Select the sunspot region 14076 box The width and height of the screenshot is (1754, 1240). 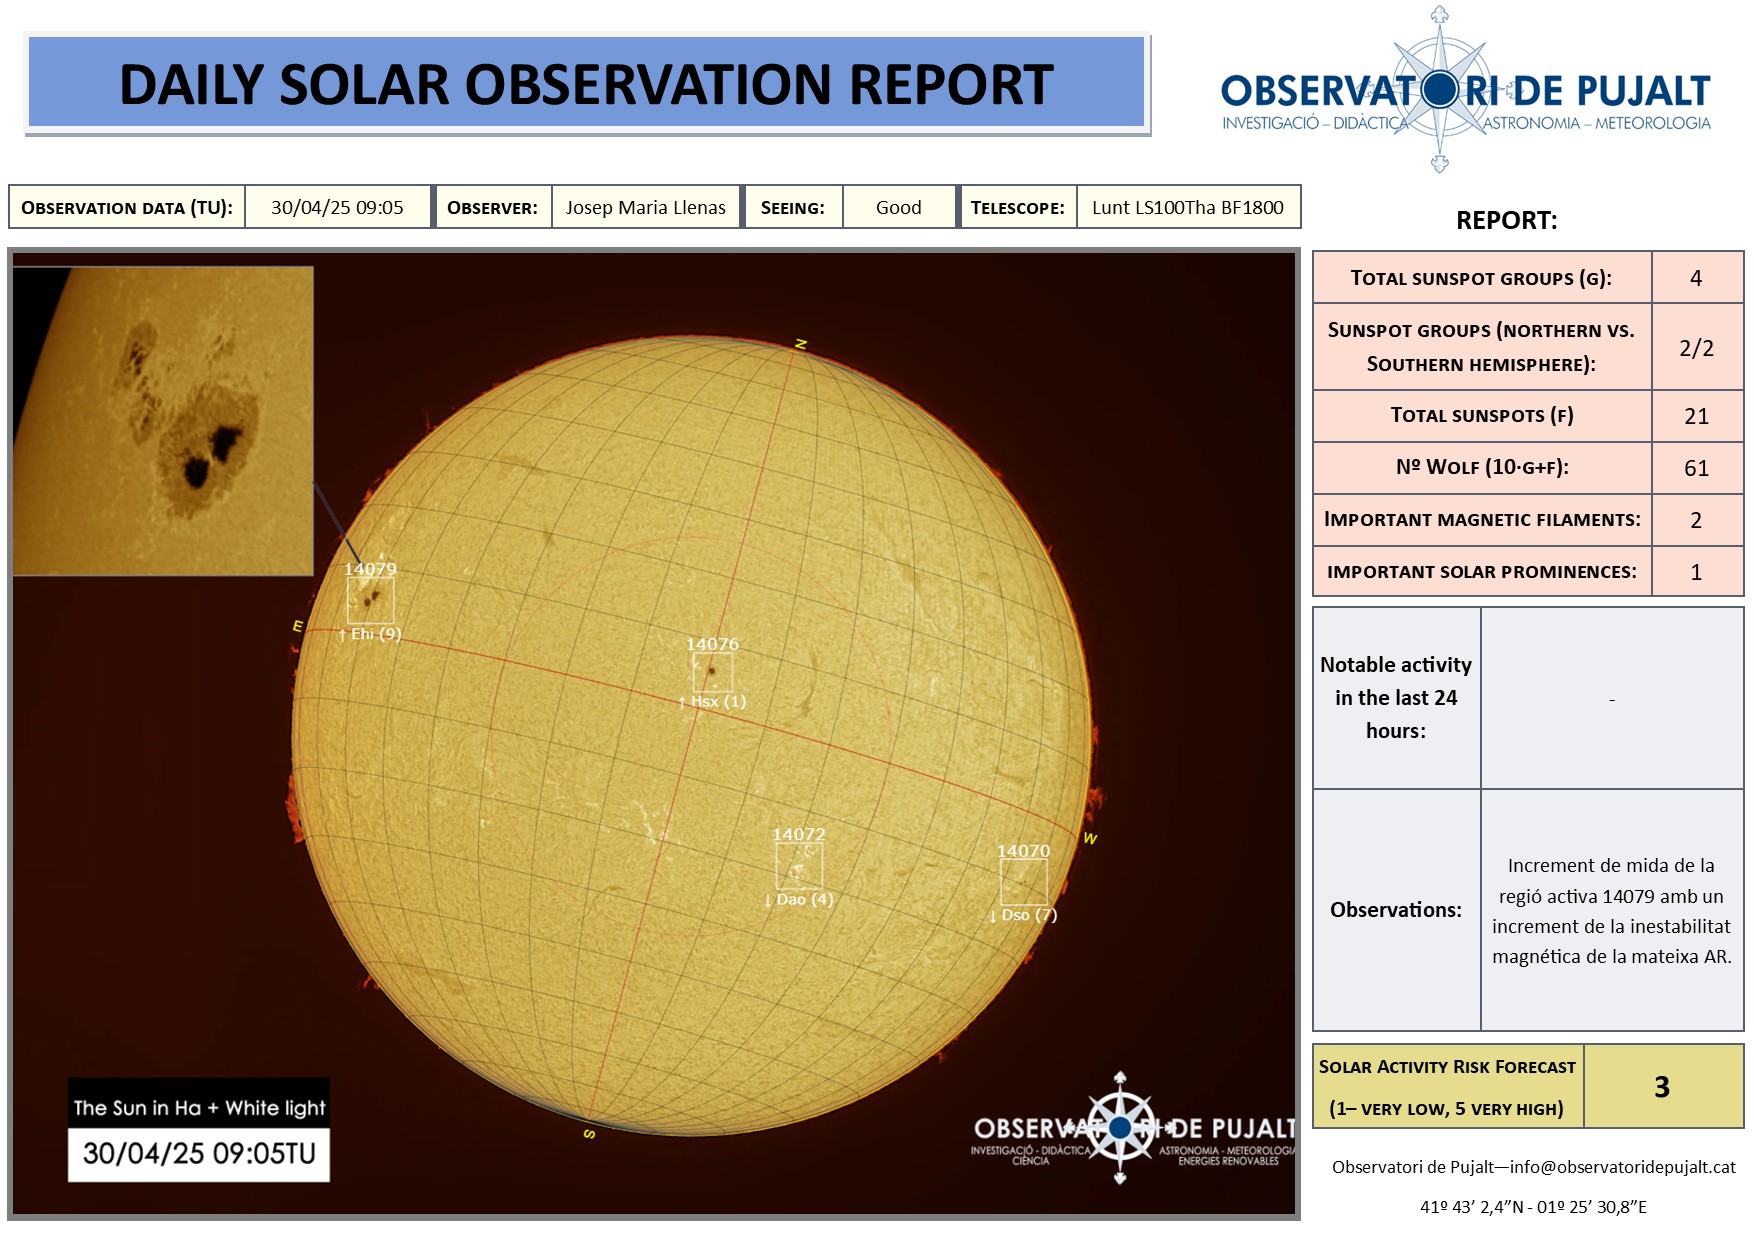(x=712, y=671)
